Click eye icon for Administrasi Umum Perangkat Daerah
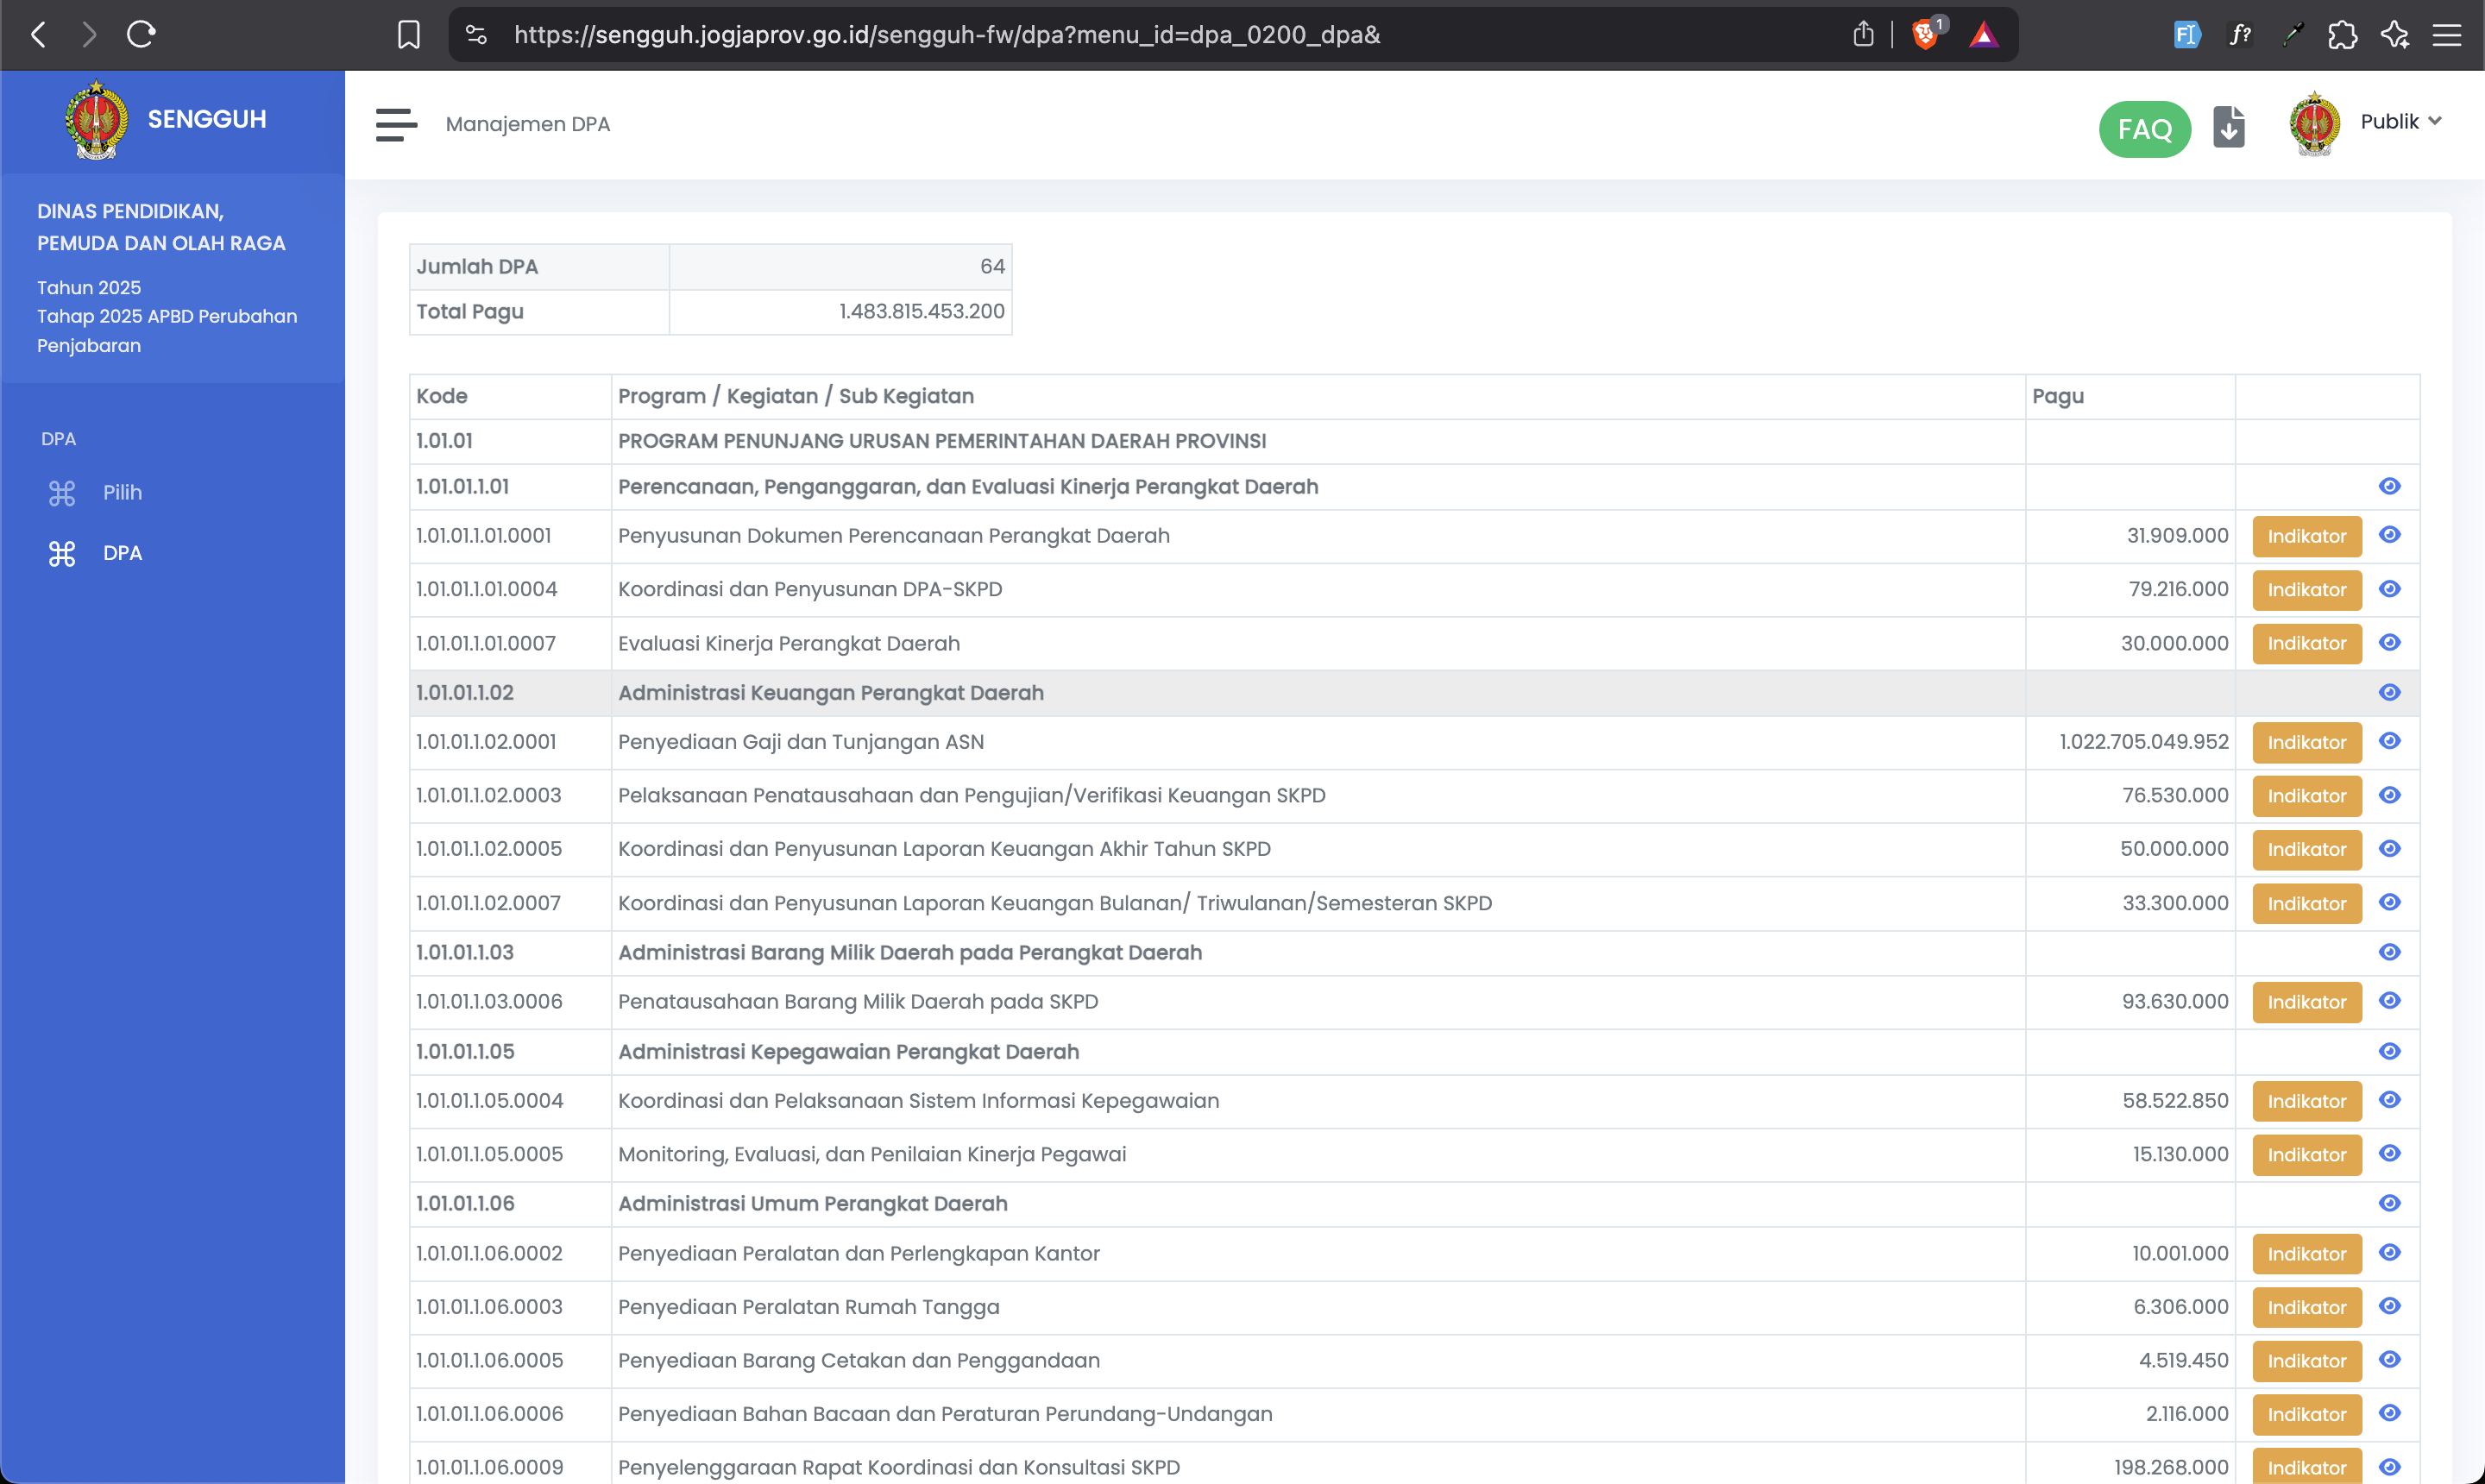The width and height of the screenshot is (2485, 1484). pyautogui.click(x=2389, y=1203)
